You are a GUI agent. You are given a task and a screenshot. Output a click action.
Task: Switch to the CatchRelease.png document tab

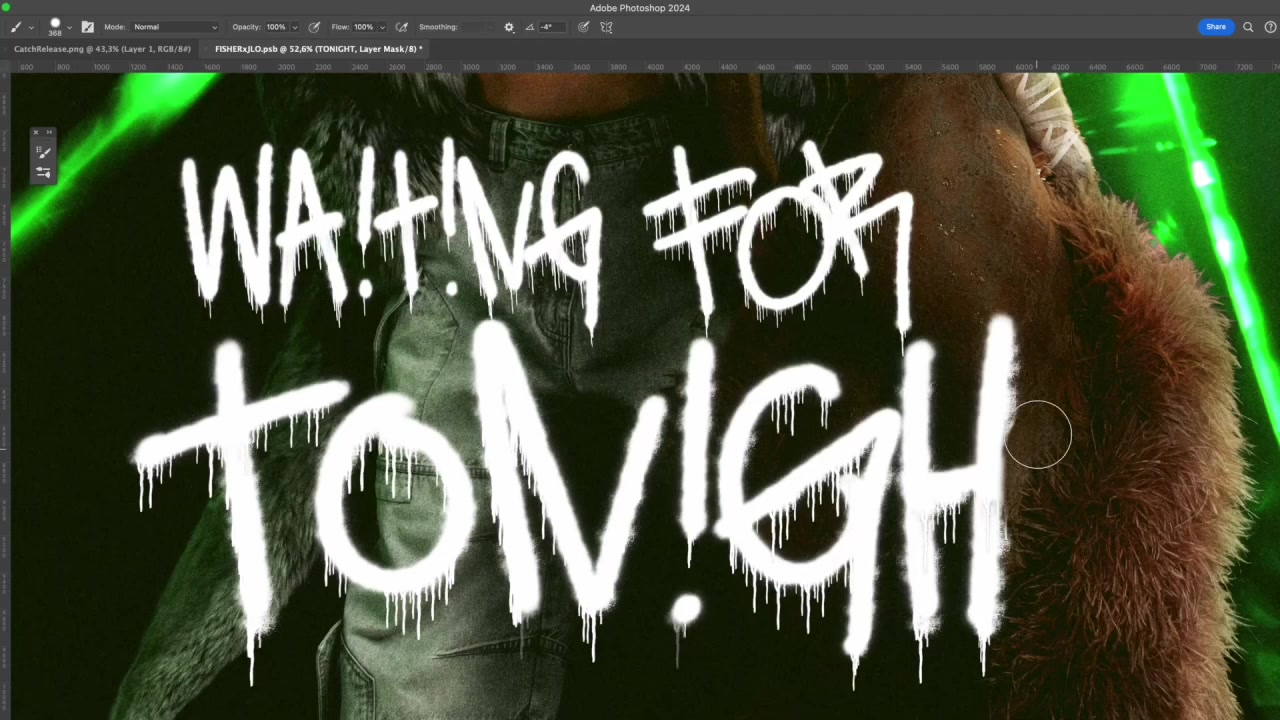(x=102, y=49)
